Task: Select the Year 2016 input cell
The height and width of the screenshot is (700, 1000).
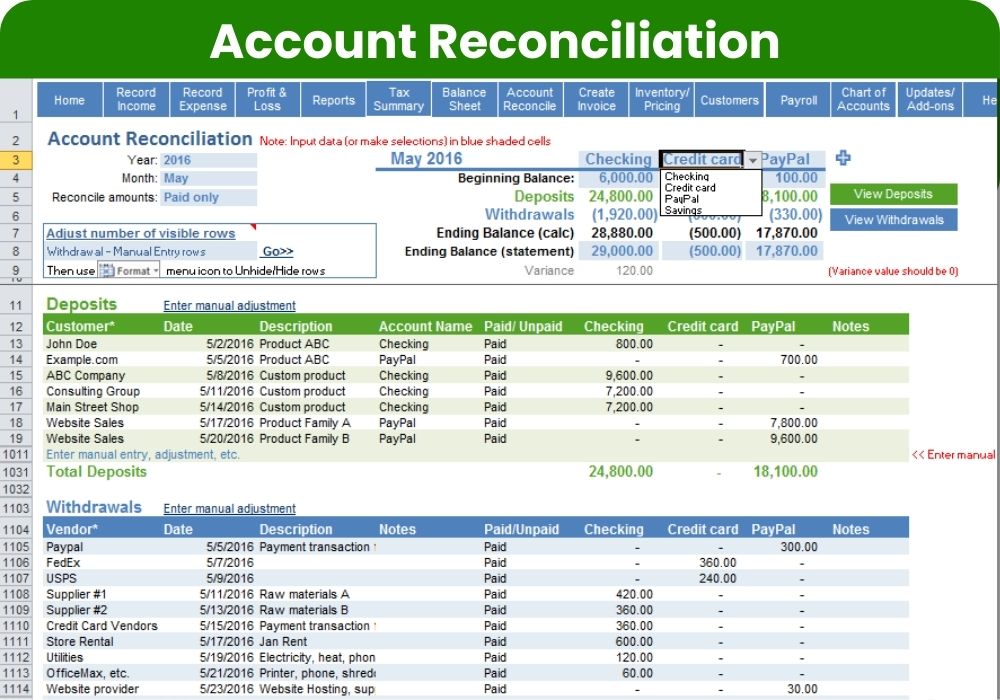Action: coord(208,160)
